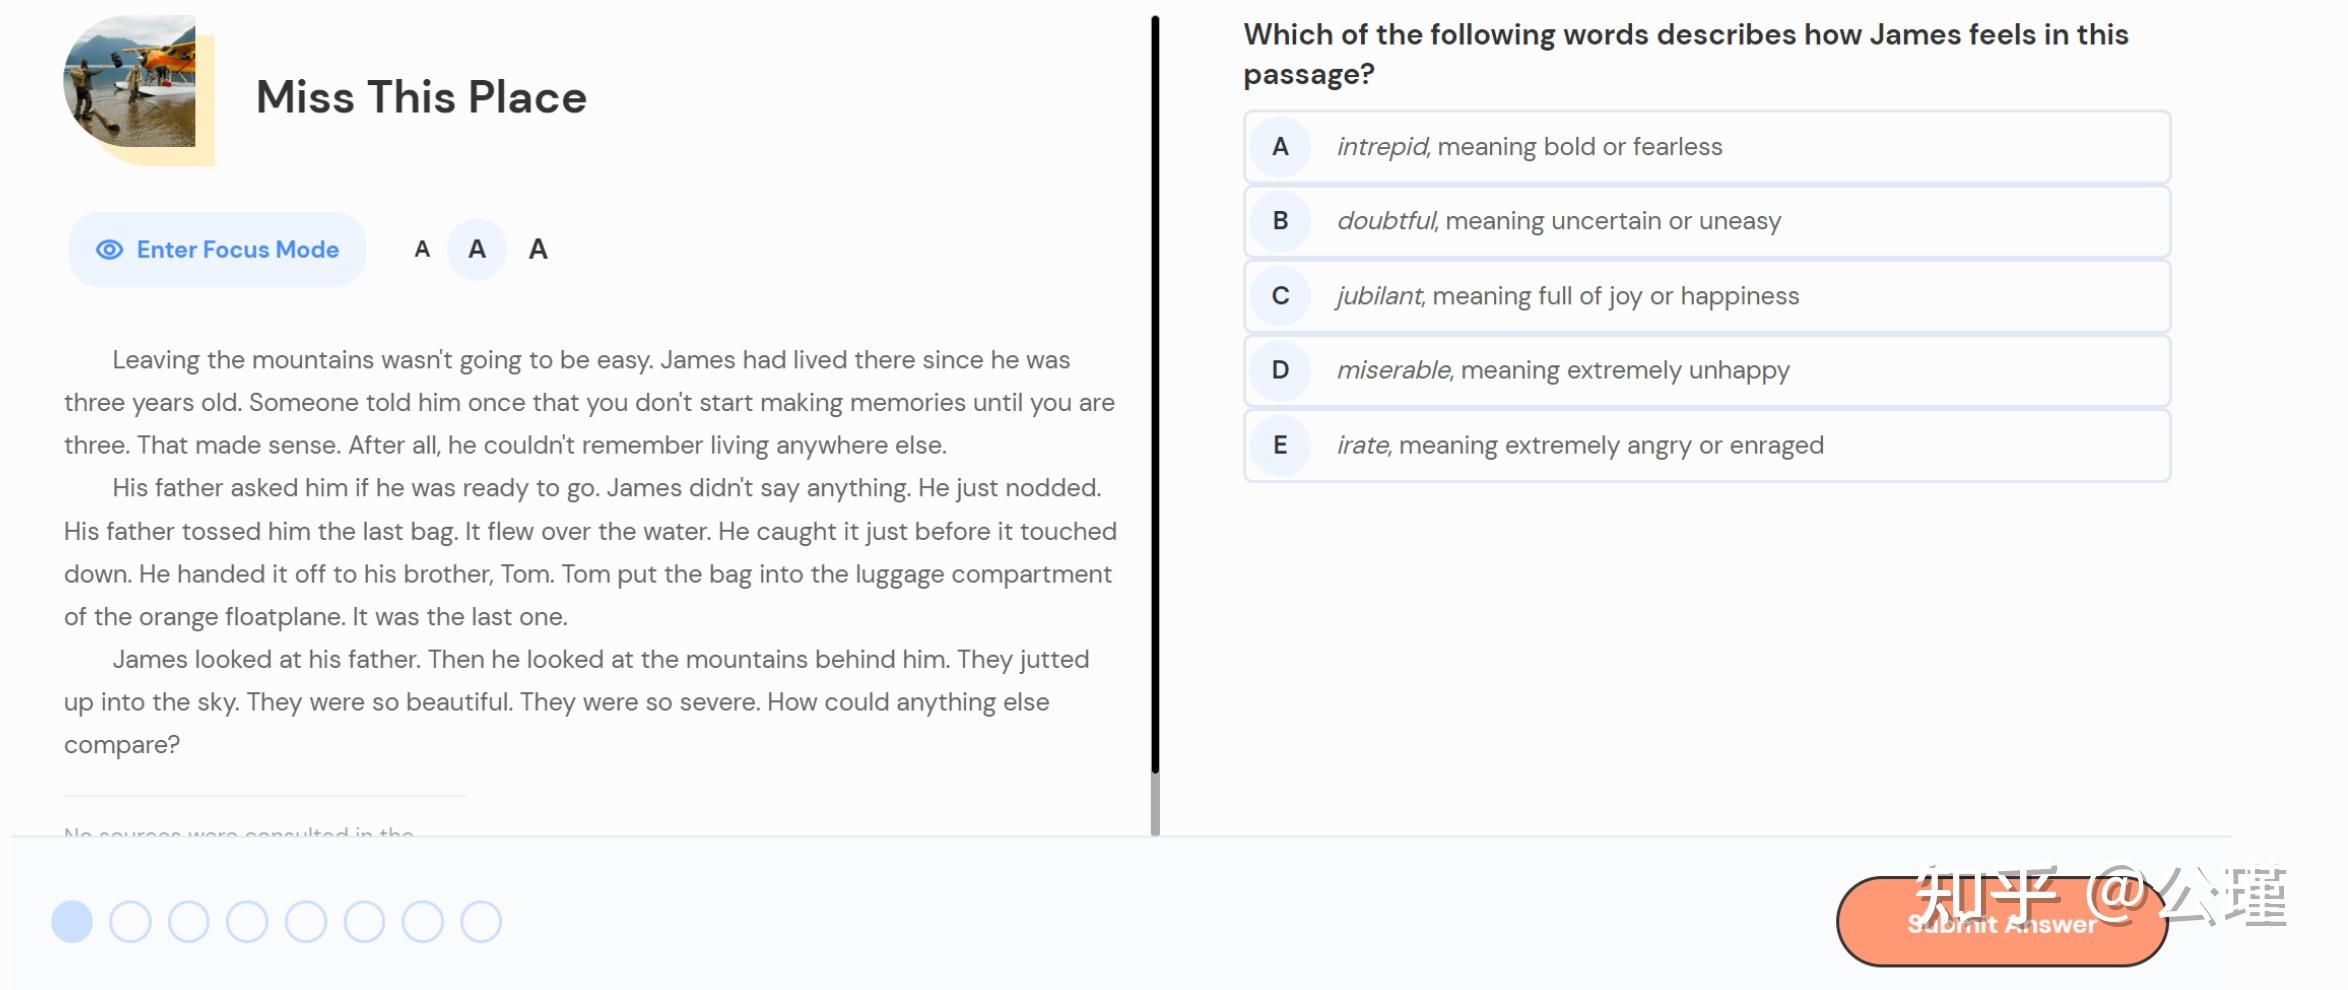Enter Focus Mode
Viewport: 2348px width, 990px height.
(217, 249)
